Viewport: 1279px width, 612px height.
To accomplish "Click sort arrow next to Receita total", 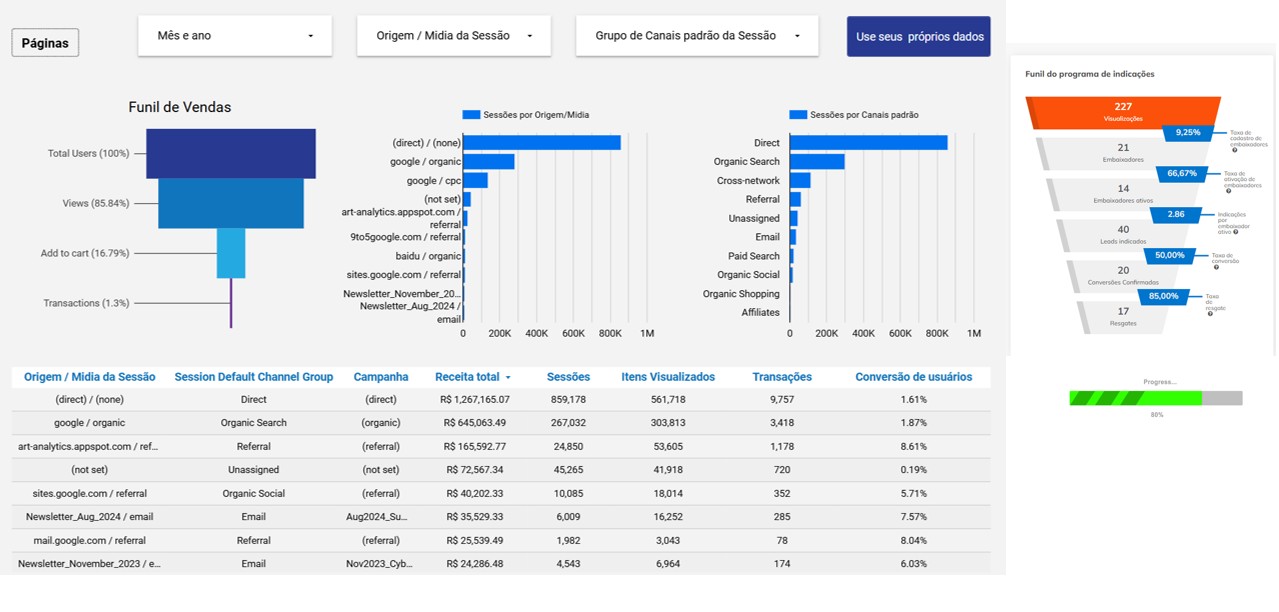I will pyautogui.click(x=507, y=378).
